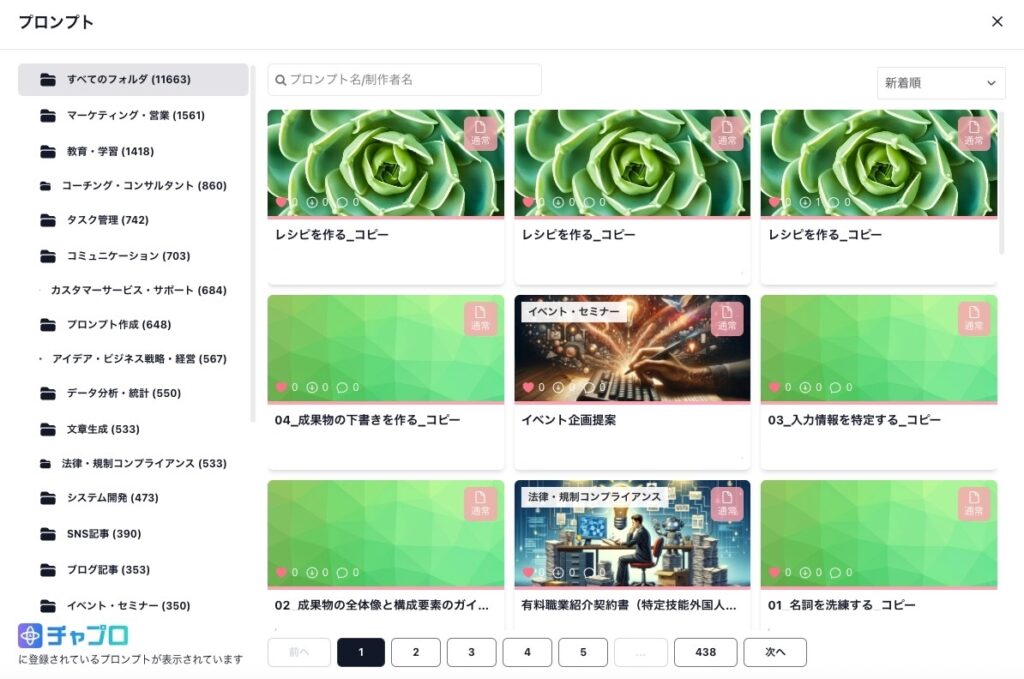Open the 有料職業紹介契約書 prompt thumbnail
Image resolution: width=1024 pixels, height=679 pixels.
[x=632, y=535]
